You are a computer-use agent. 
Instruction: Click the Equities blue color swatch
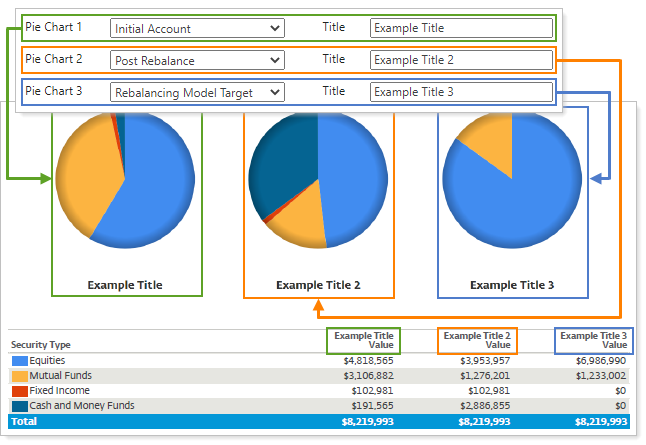pyautogui.click(x=19, y=360)
